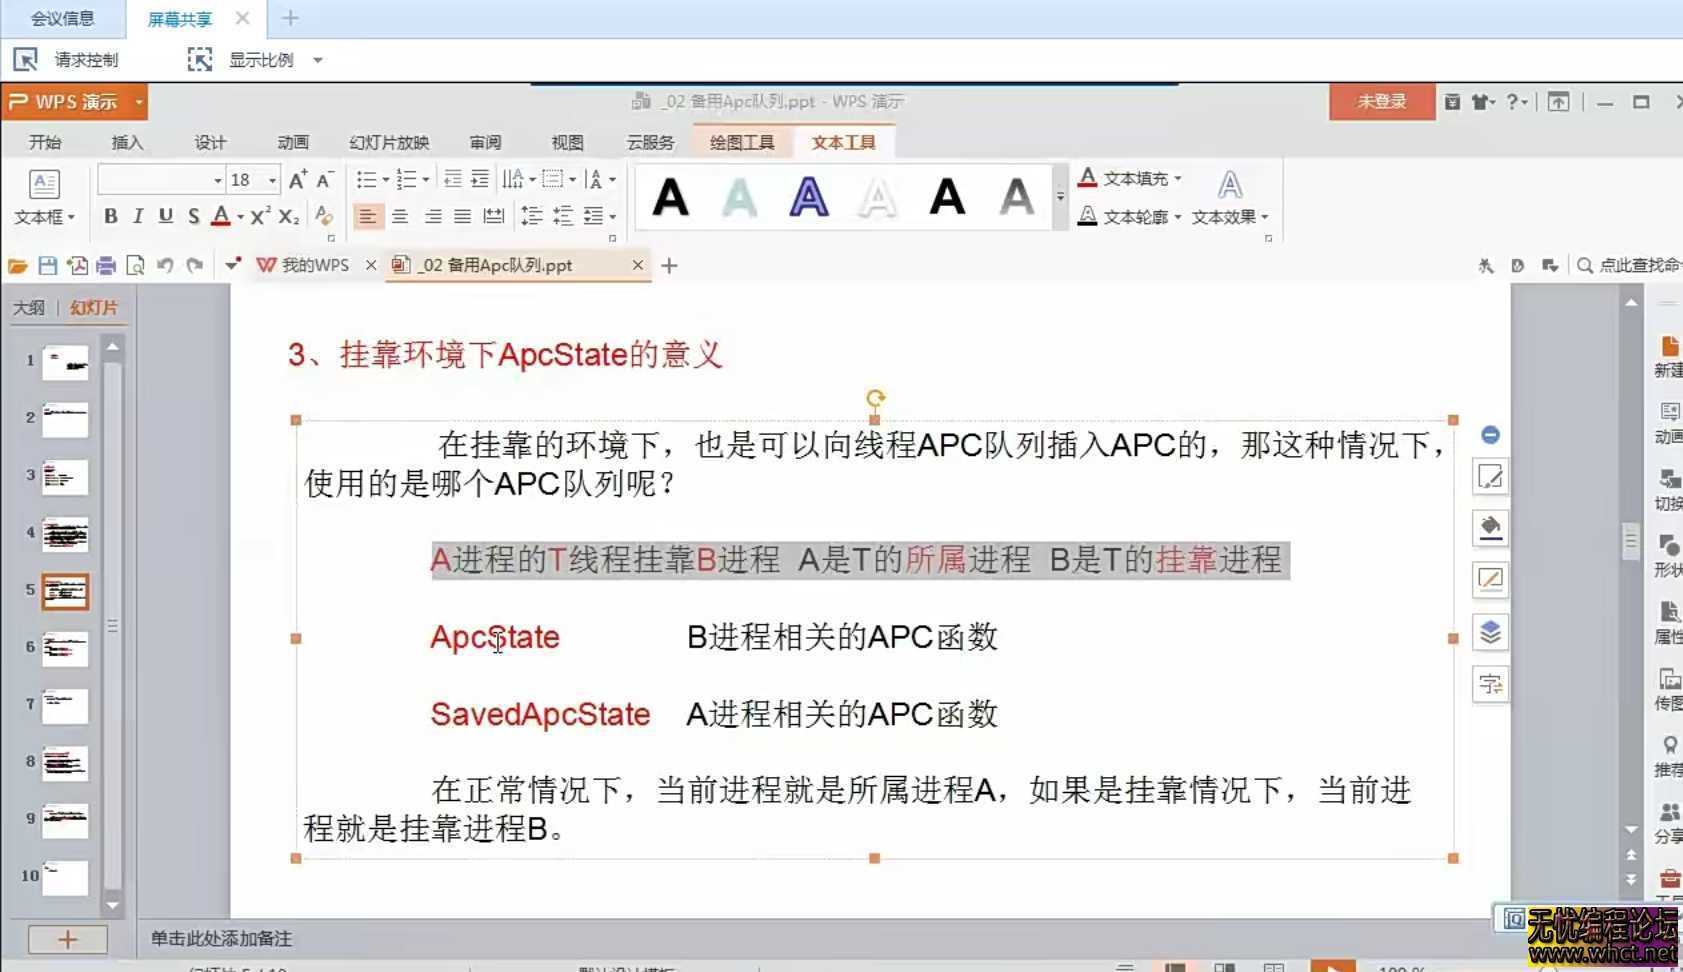Open the 动画 animation panel on right sidebar

tap(1668, 420)
